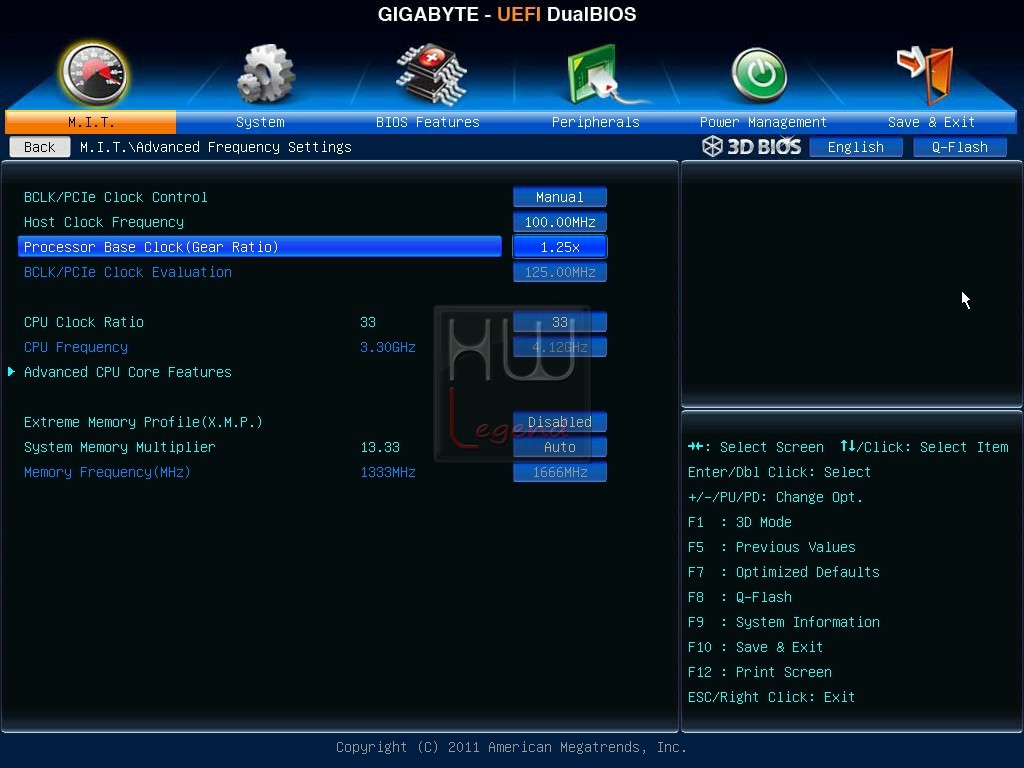Click the CPU Frequency label
This screenshot has width=1024, height=768.
coord(76,347)
